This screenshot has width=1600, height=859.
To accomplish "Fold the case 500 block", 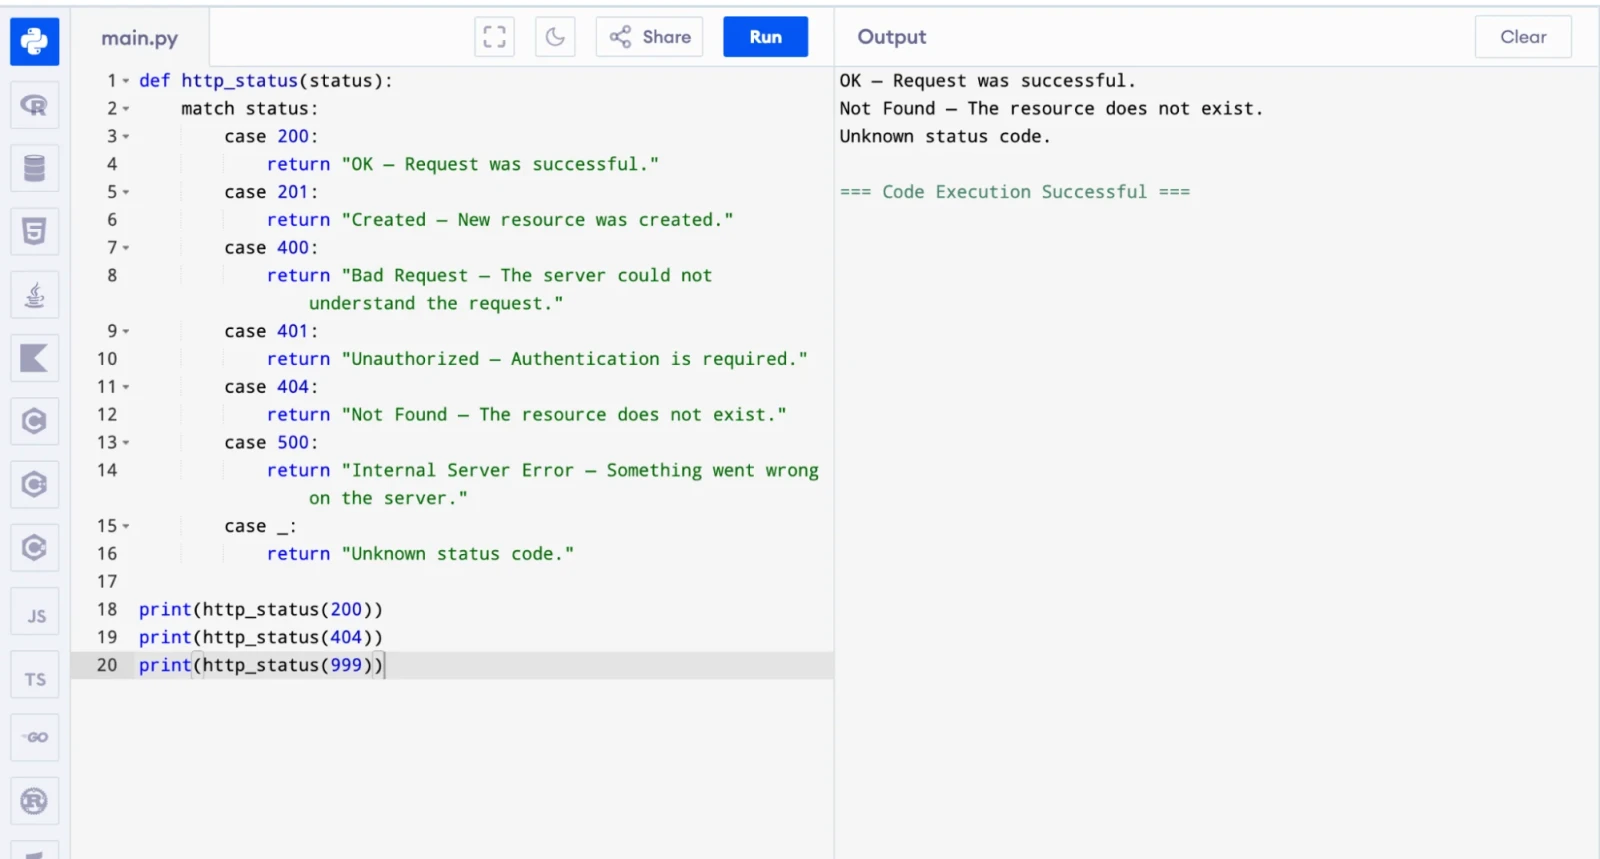I will pos(126,443).
